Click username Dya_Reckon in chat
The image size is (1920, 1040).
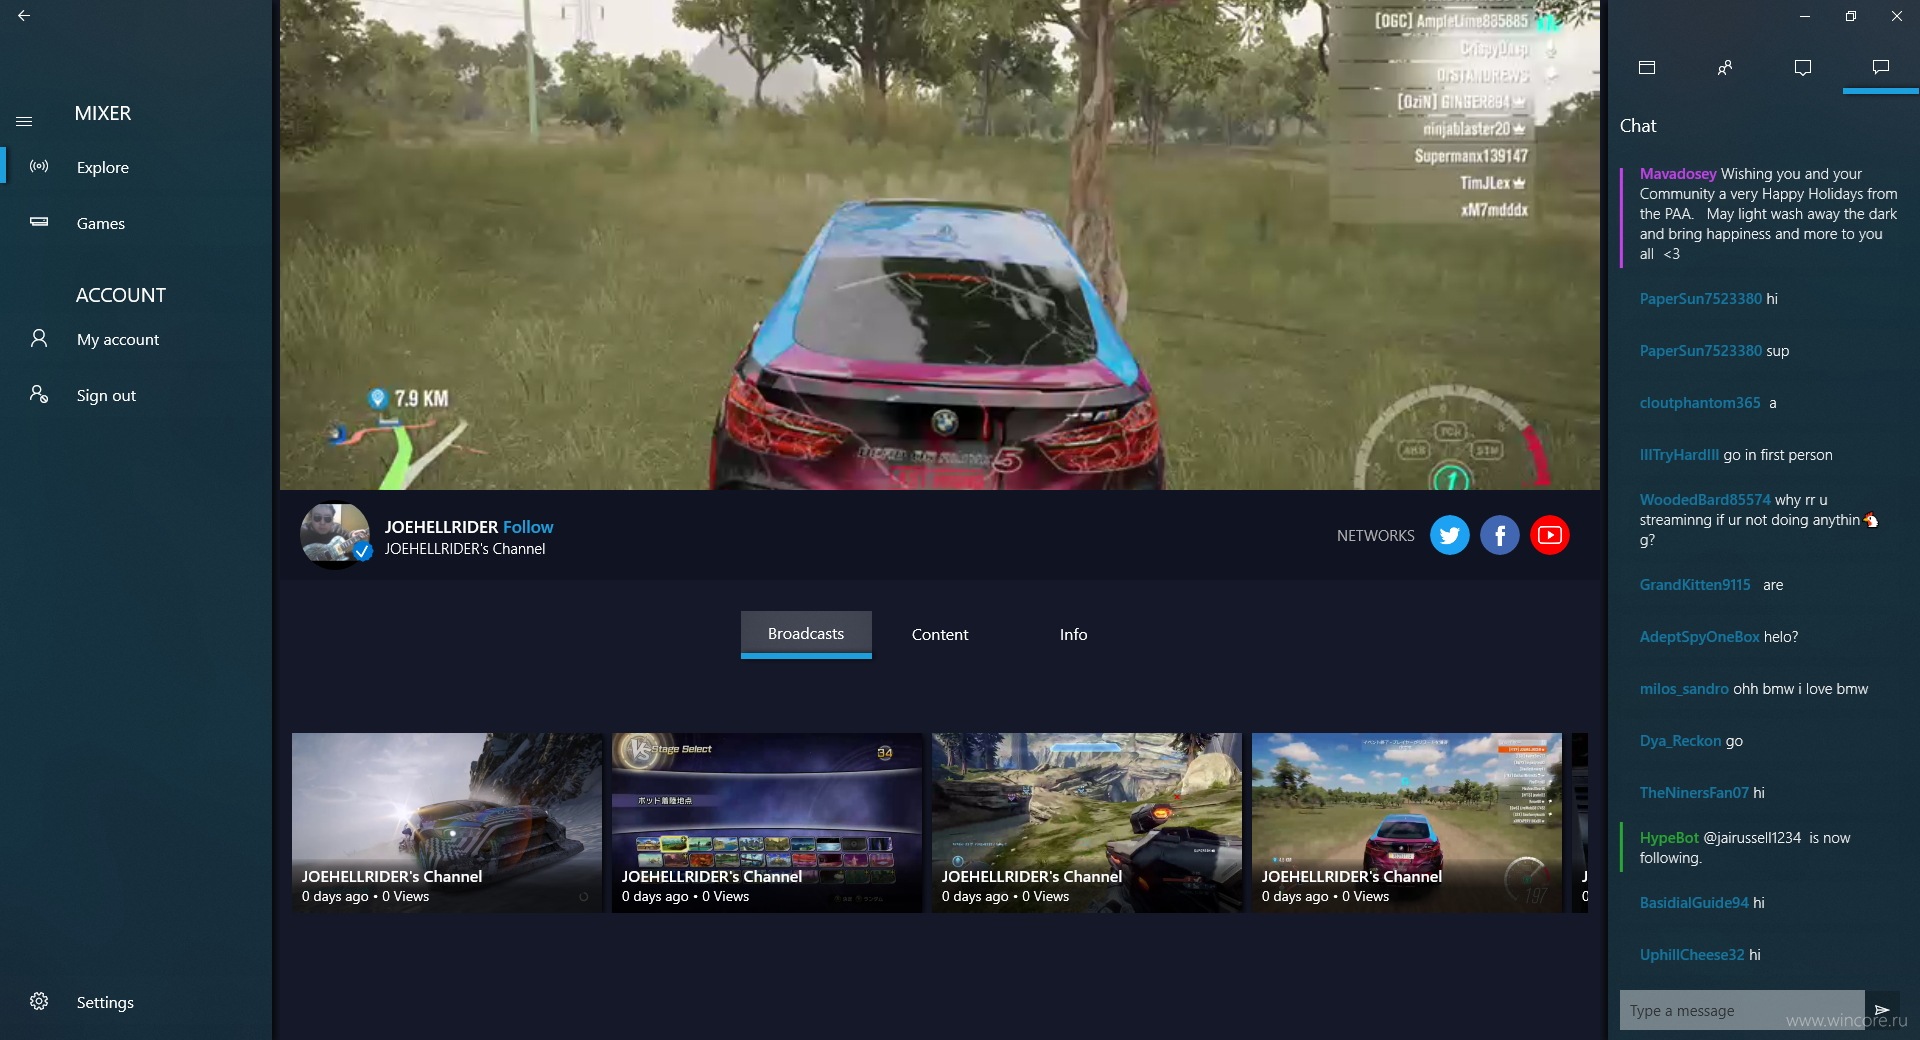1680,741
